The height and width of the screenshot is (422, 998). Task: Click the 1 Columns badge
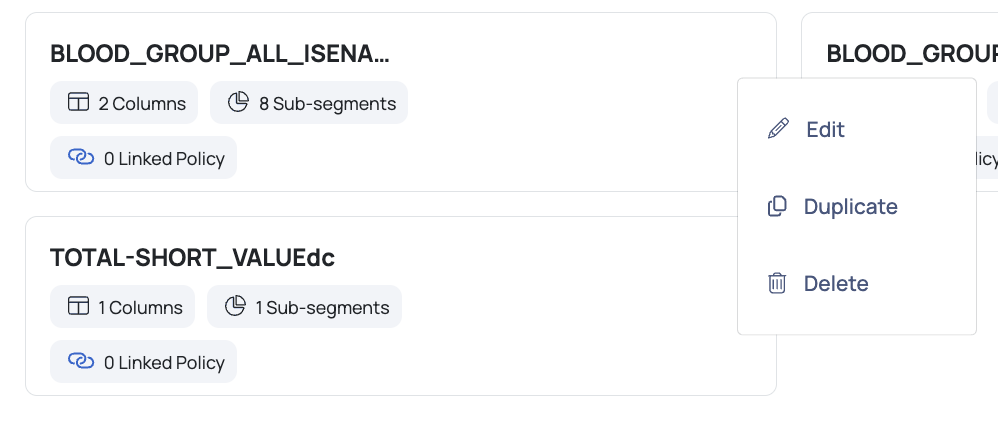pyautogui.click(x=122, y=307)
